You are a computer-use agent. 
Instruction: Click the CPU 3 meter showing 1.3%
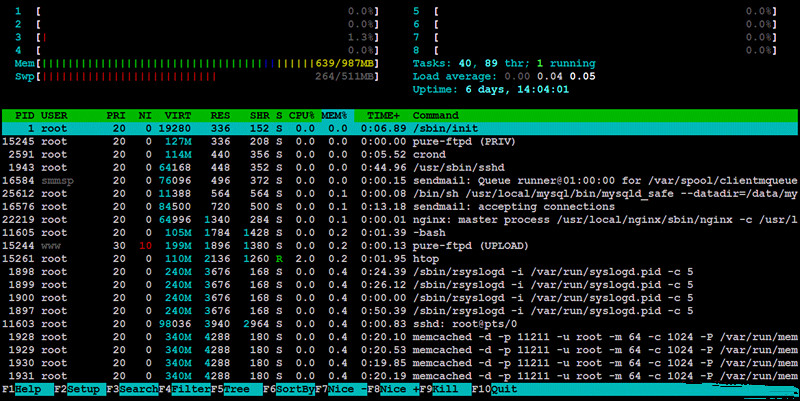pyautogui.click(x=196, y=37)
